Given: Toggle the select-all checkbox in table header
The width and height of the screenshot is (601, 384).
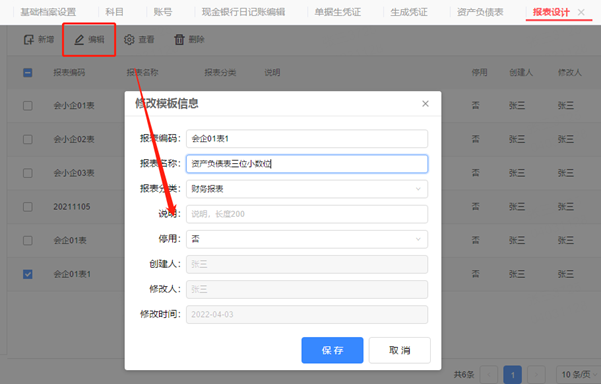Looking at the screenshot, I should pos(28,72).
